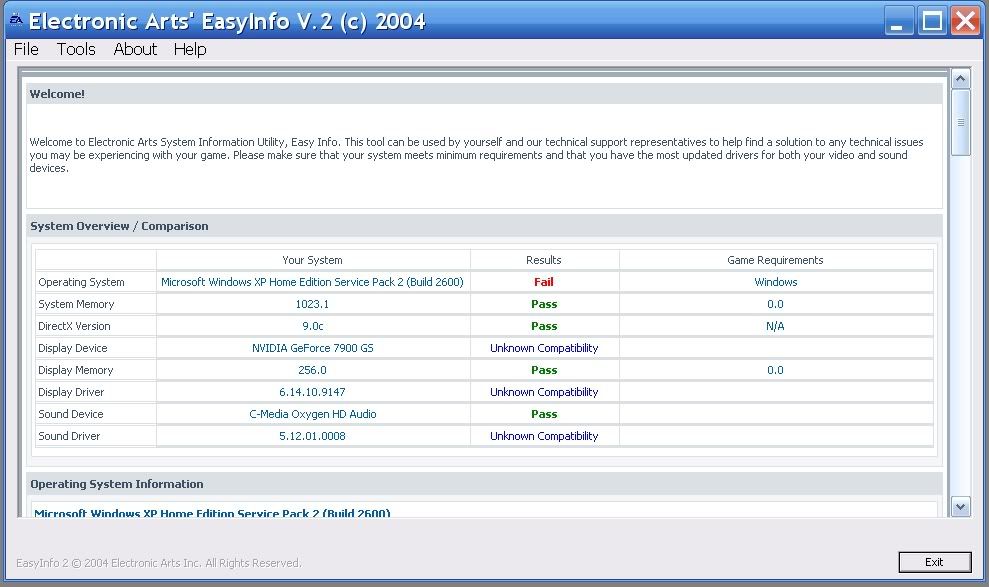Click the 256.0 display memory value
The height and width of the screenshot is (587, 989).
pos(312,370)
